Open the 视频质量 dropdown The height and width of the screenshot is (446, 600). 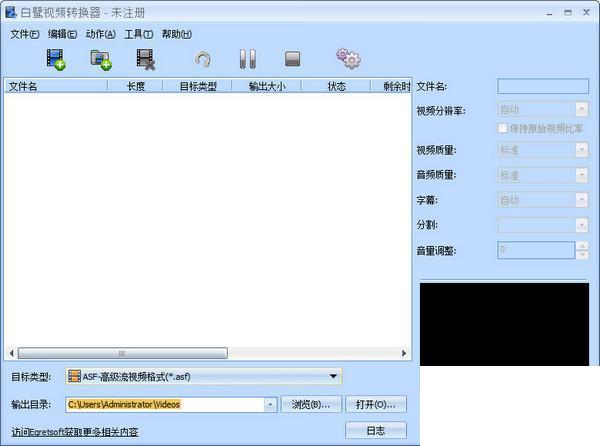pos(543,150)
